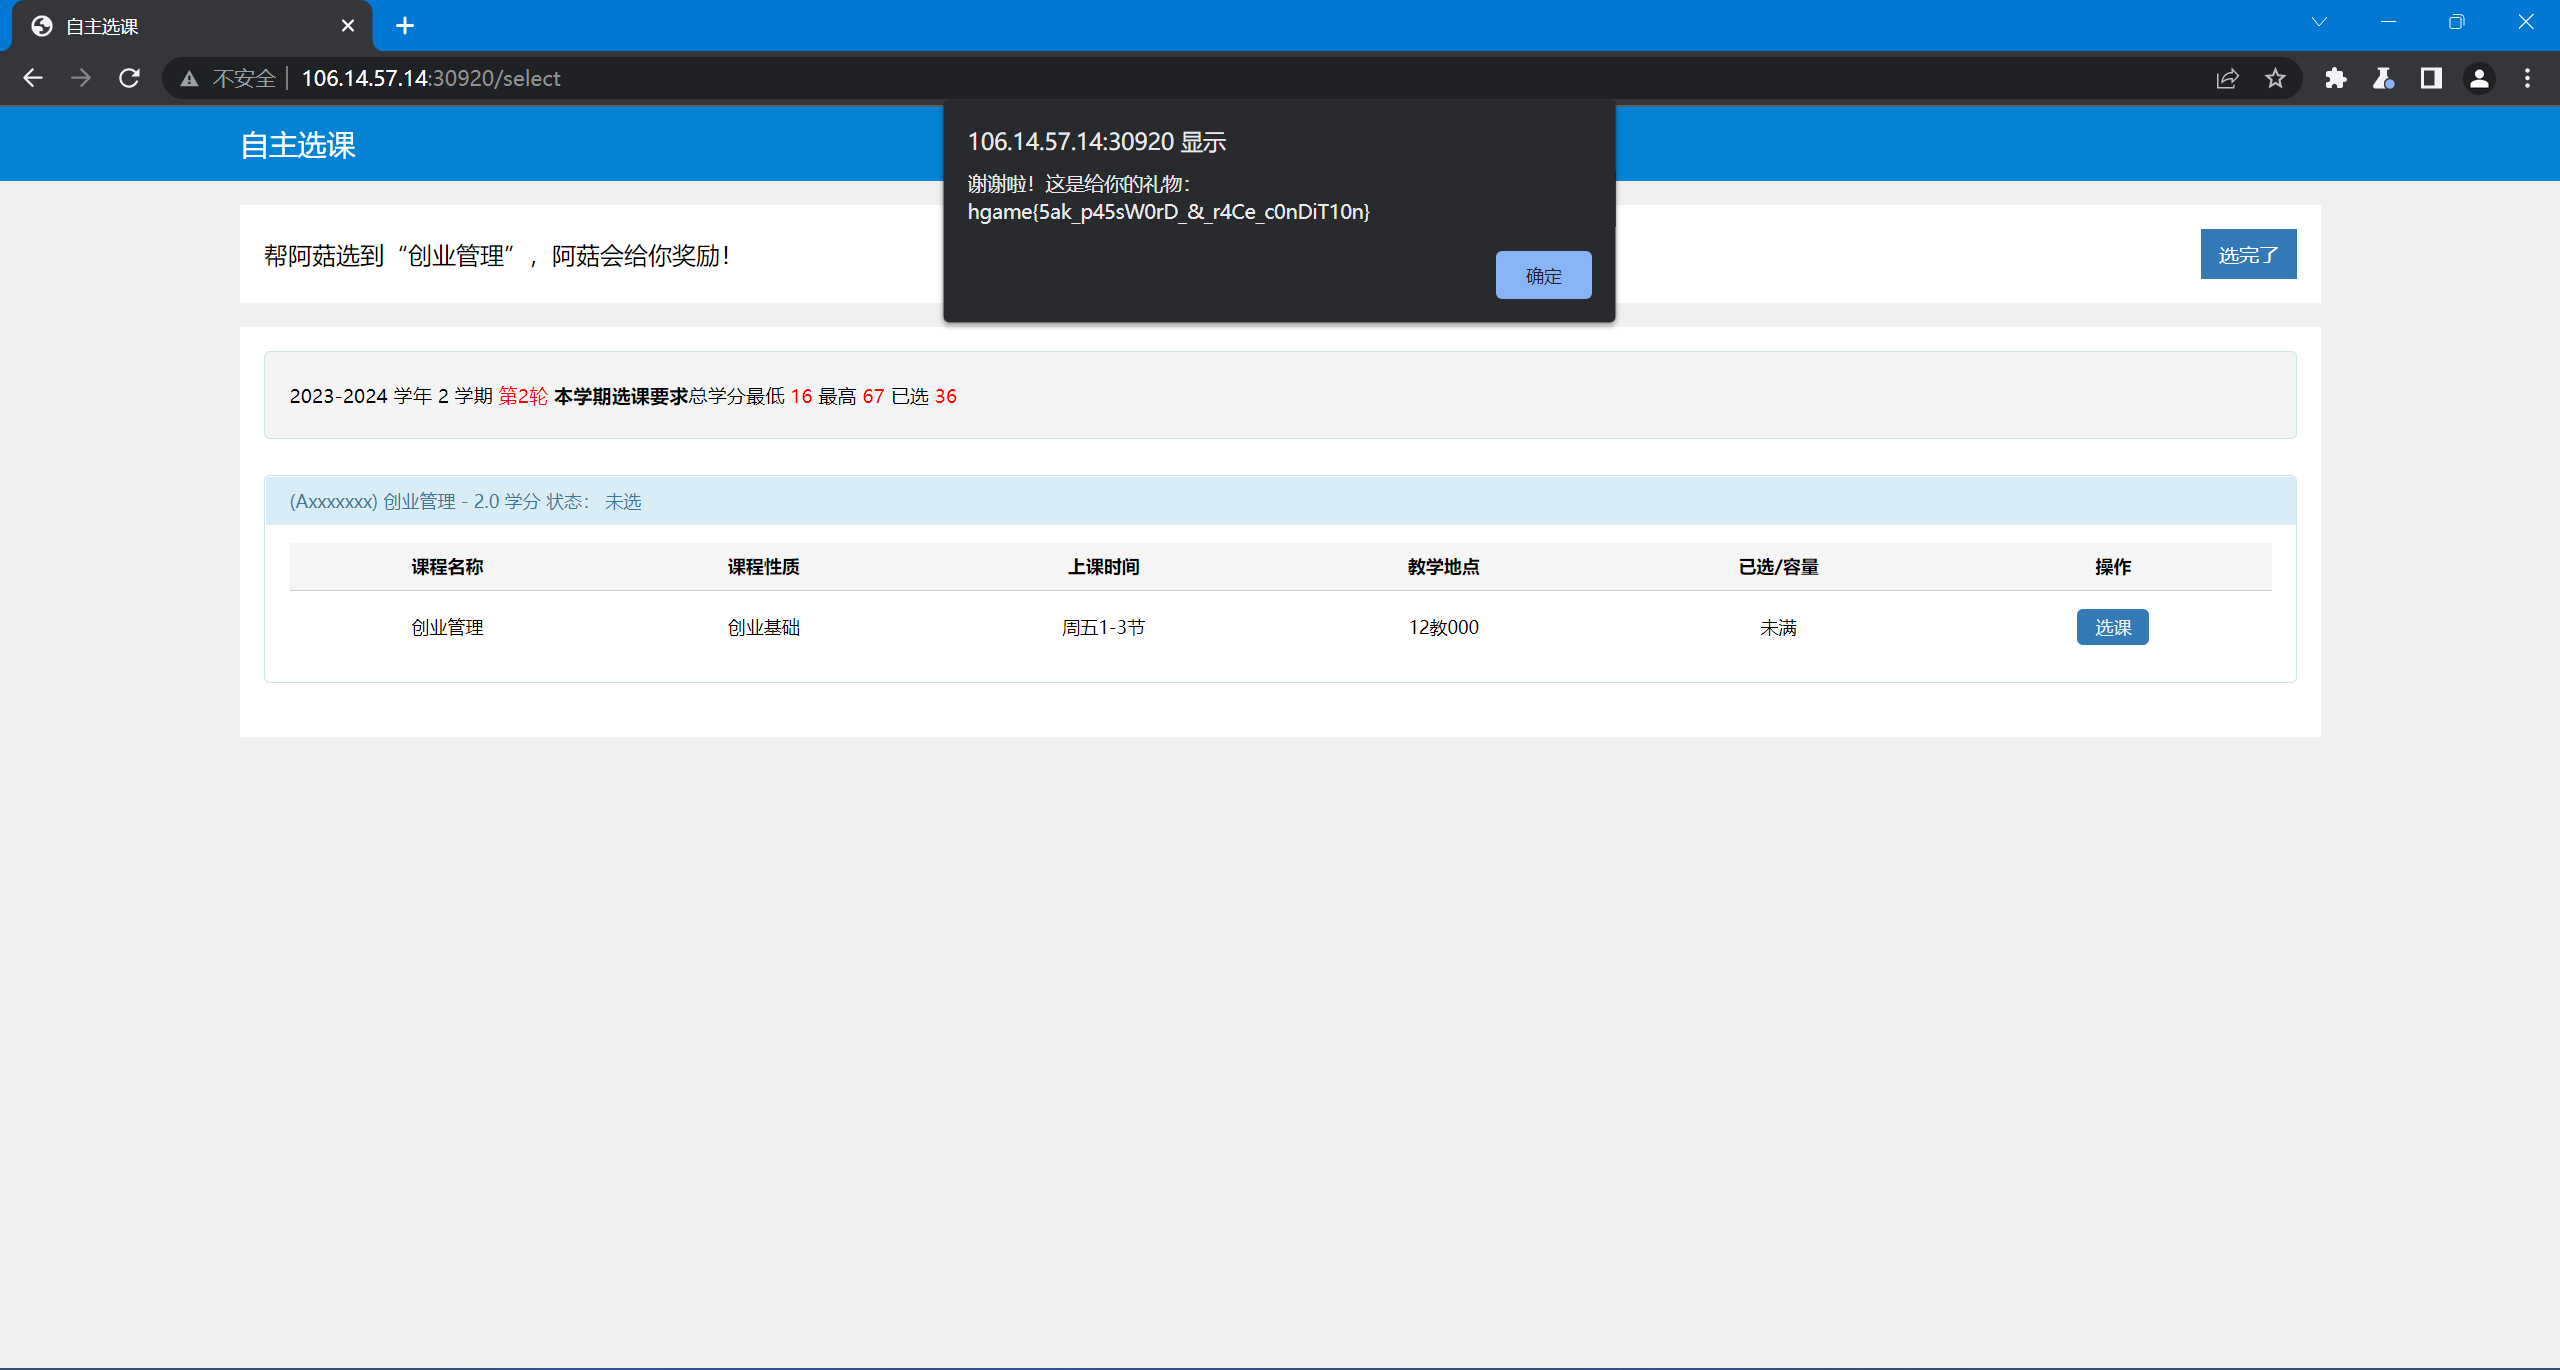Toggle the browser side panel

pos(2431,78)
